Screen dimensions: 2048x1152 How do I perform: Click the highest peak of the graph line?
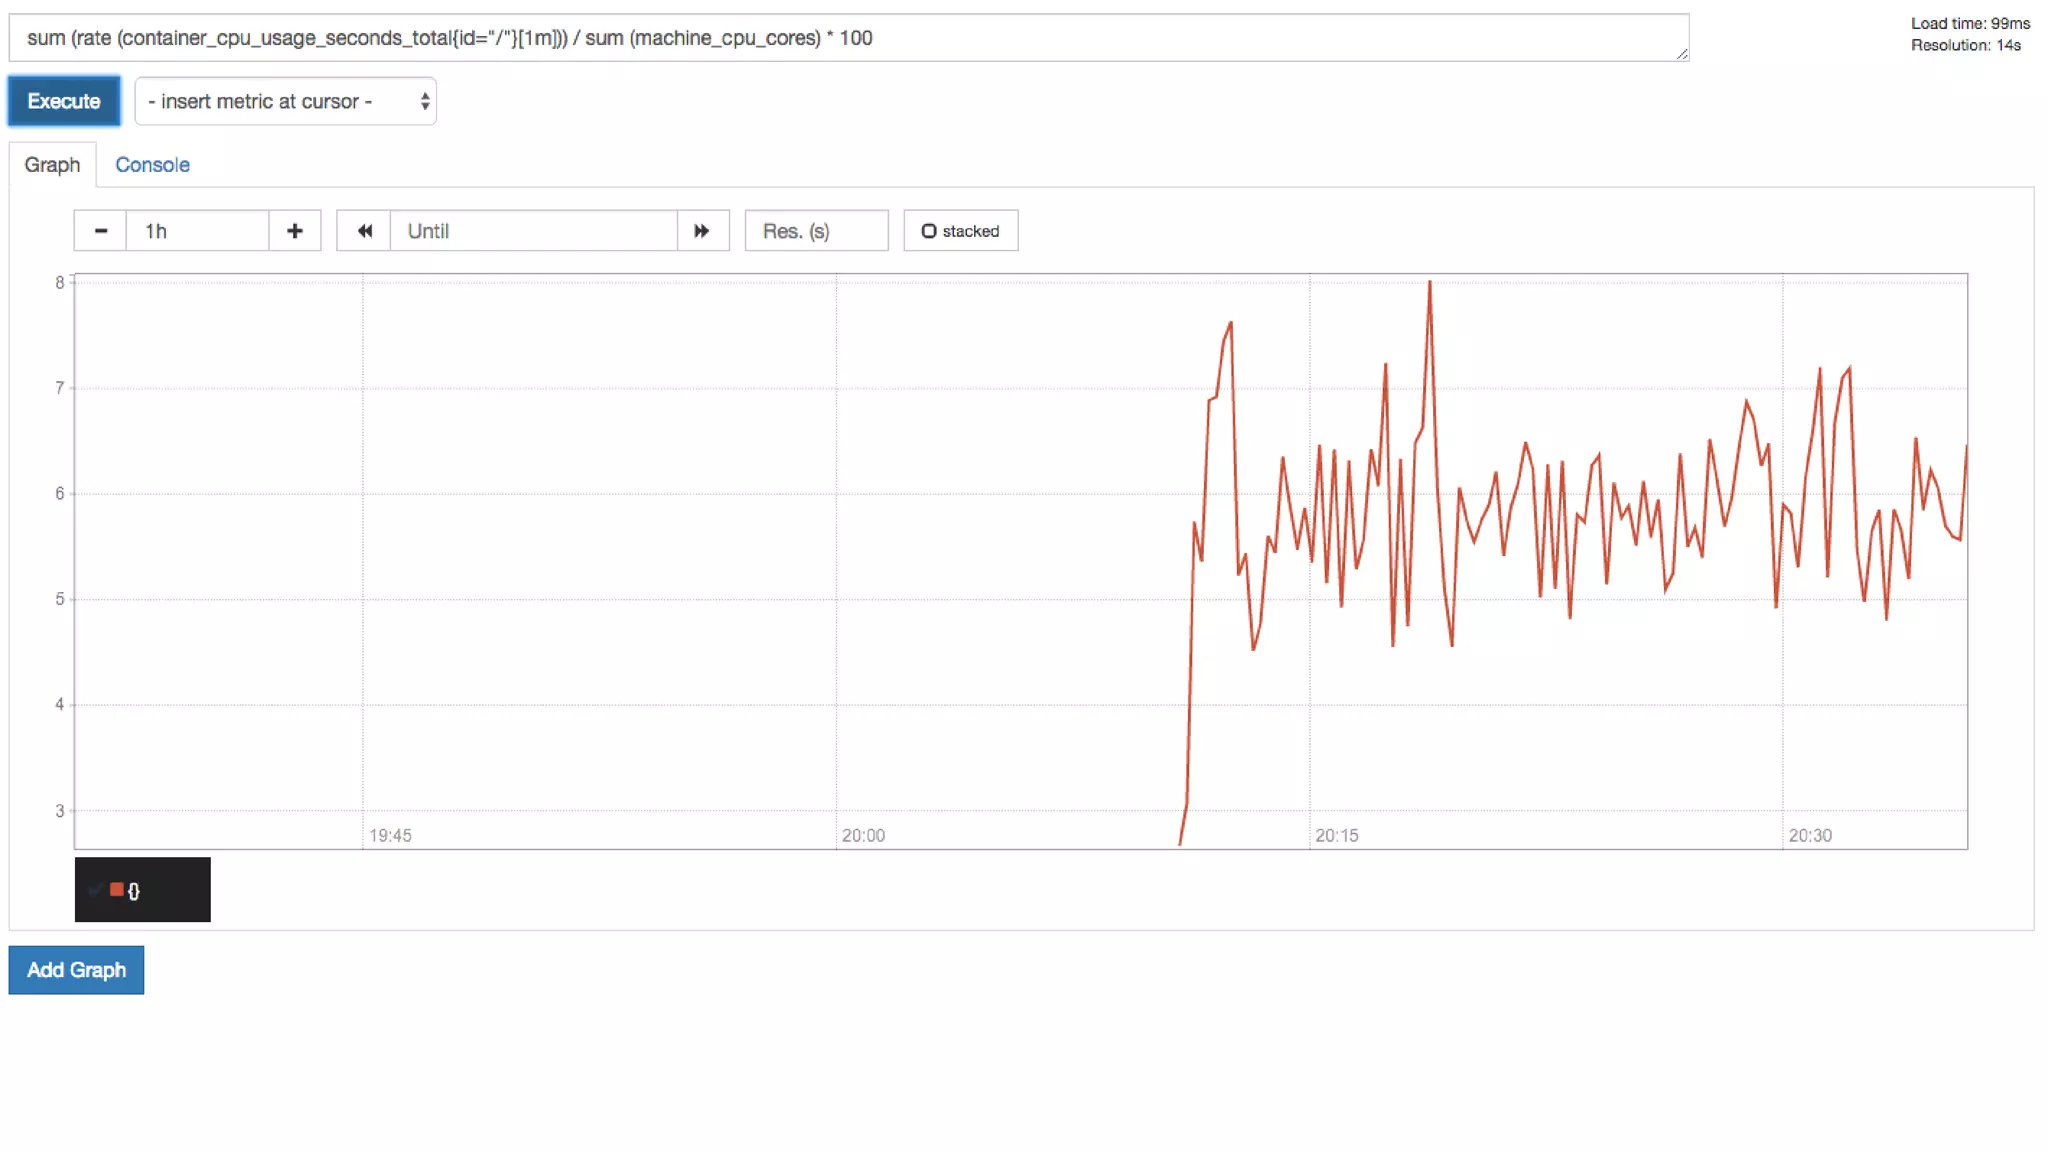1429,283
